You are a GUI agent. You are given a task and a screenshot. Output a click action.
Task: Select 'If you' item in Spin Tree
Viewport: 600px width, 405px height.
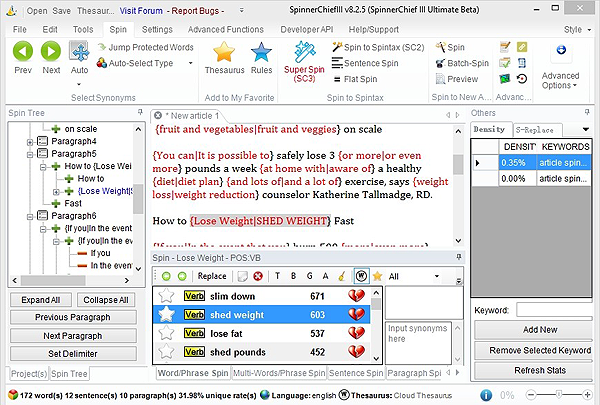[100, 253]
